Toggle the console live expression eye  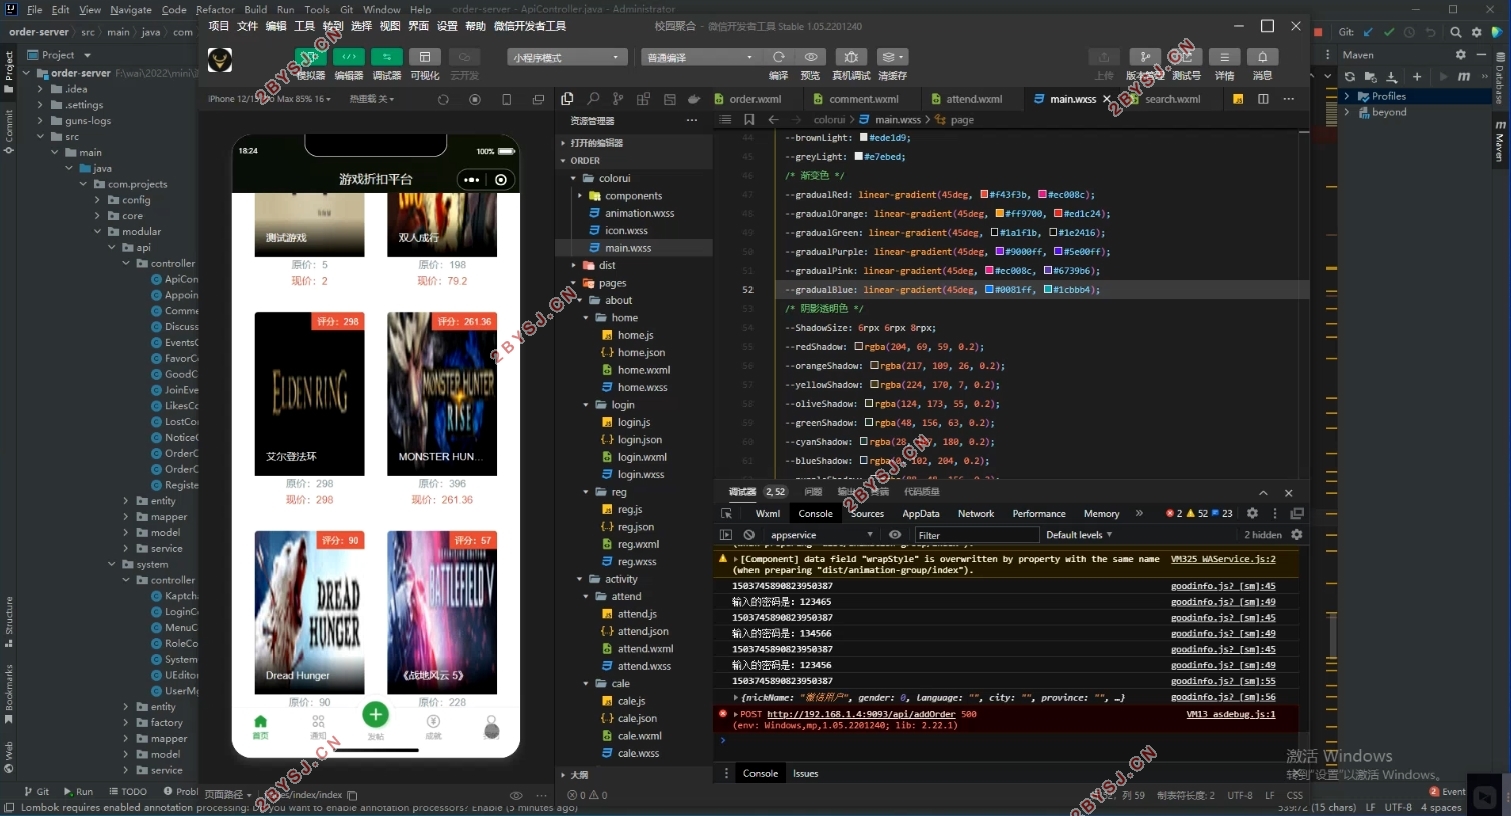(895, 535)
